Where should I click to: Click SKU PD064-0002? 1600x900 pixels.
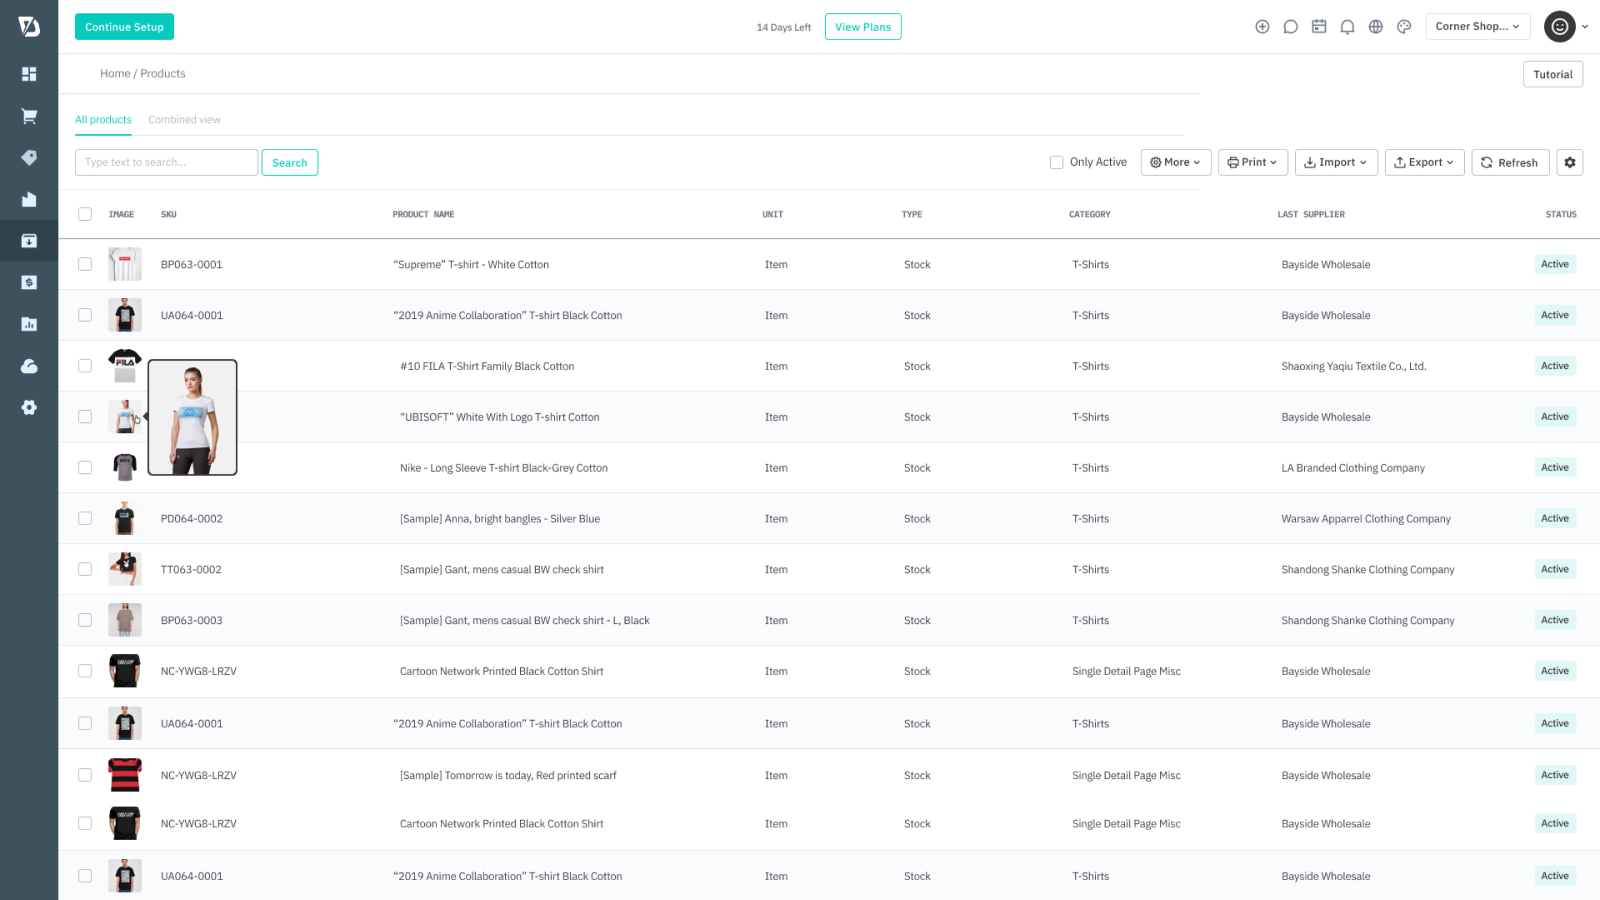tap(192, 518)
